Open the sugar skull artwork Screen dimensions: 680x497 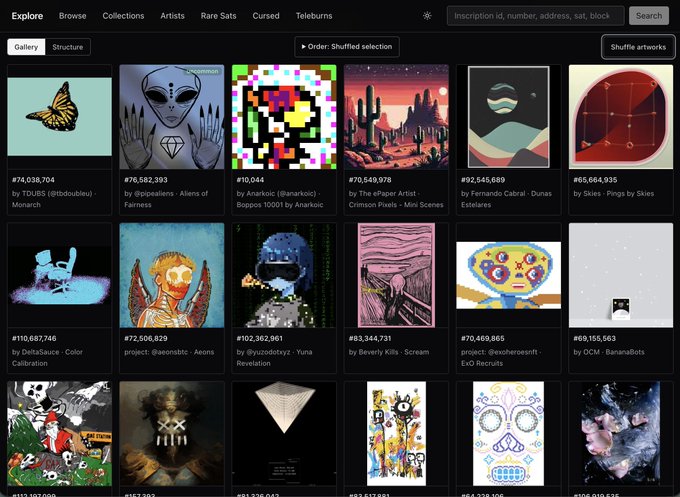(x=509, y=434)
